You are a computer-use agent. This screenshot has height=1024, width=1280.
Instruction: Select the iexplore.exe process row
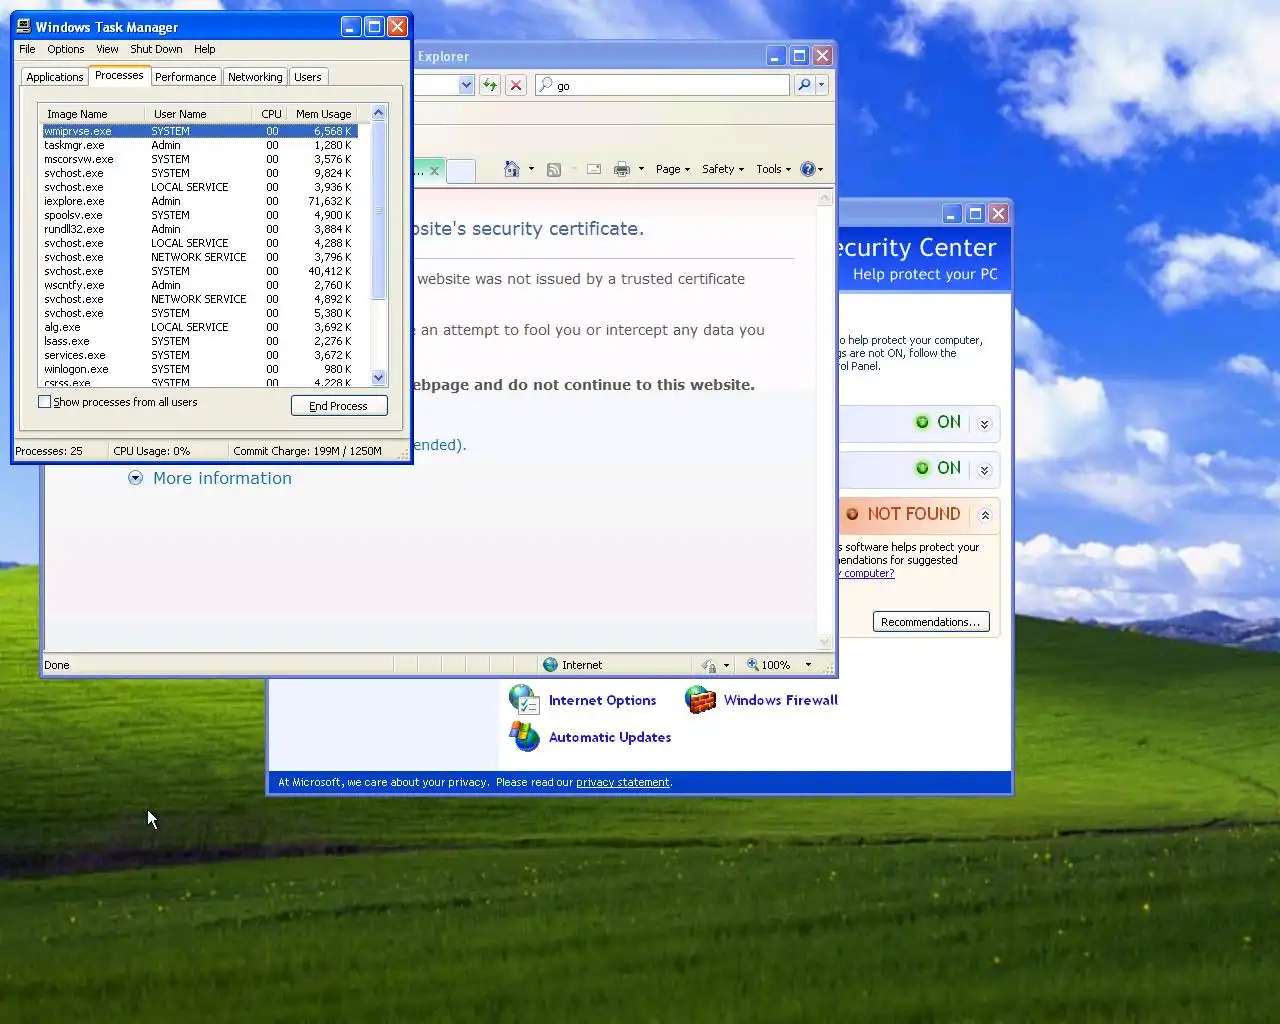199,201
